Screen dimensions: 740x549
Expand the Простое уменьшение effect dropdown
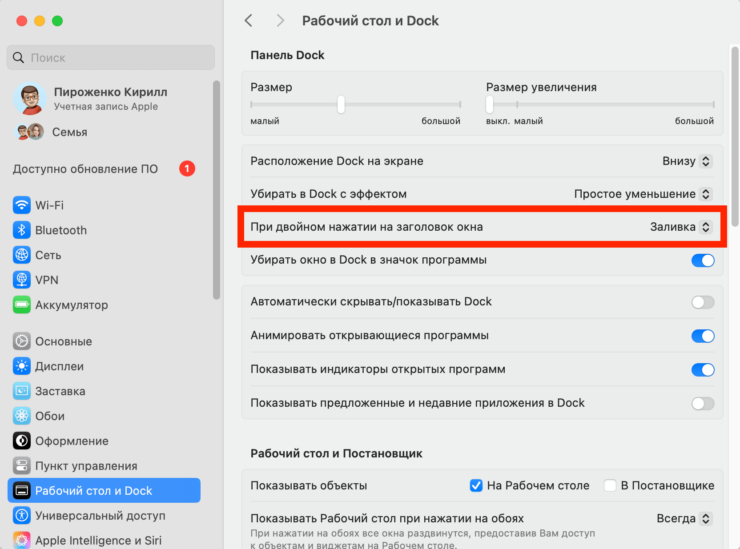coord(643,194)
